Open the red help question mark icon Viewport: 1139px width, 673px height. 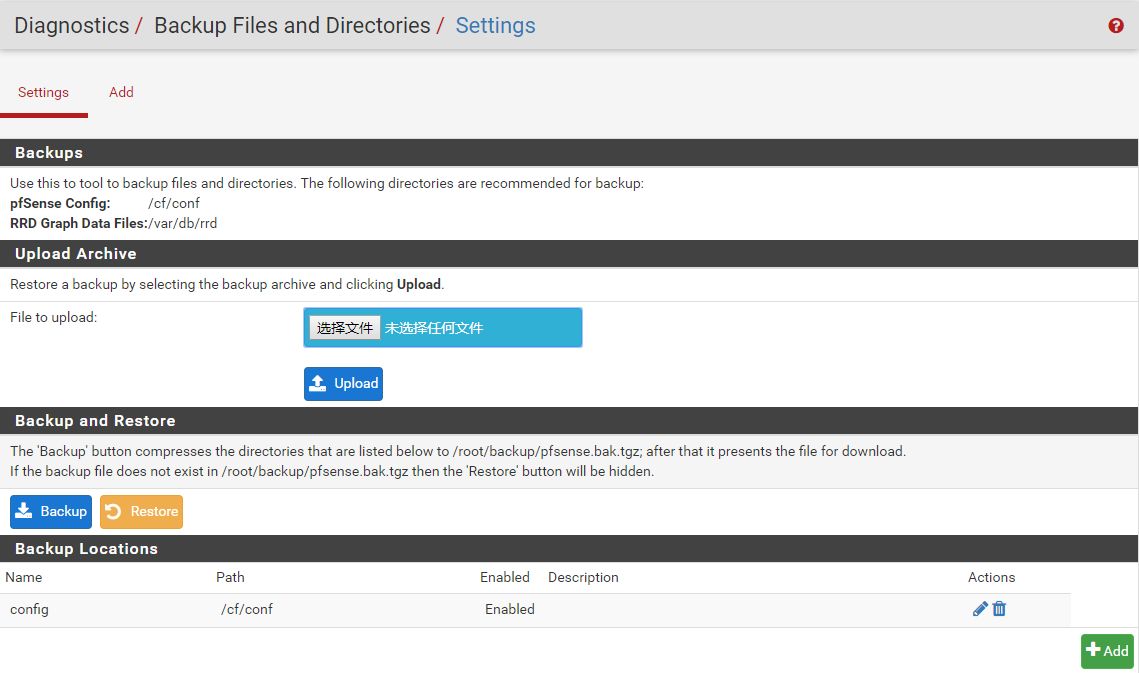tap(1116, 26)
